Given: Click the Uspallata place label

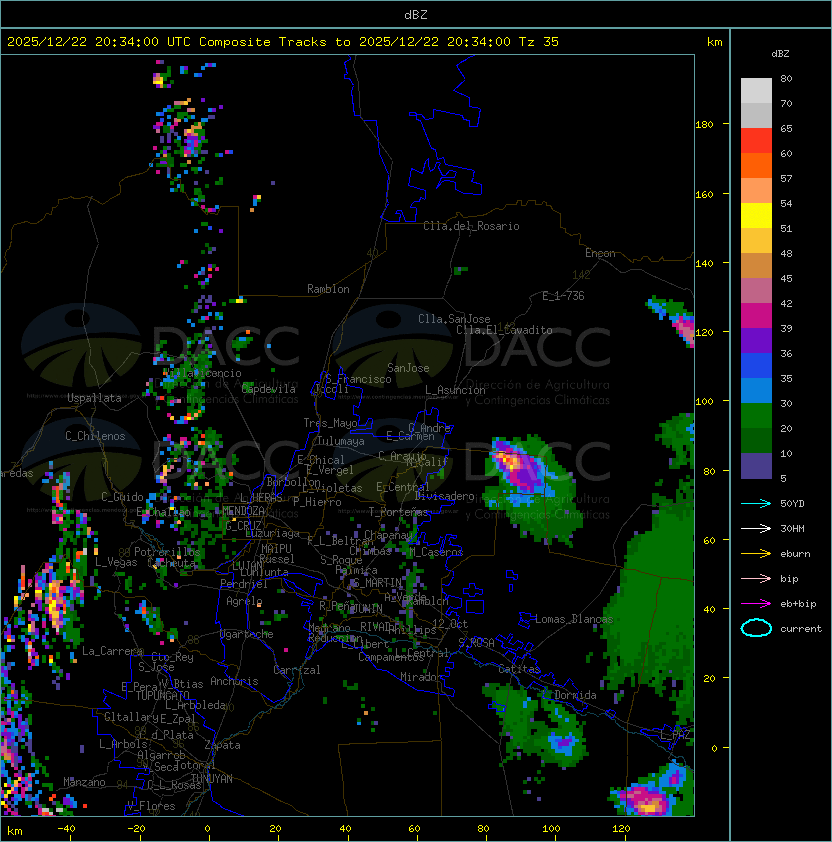Looking at the screenshot, I should tap(94, 398).
